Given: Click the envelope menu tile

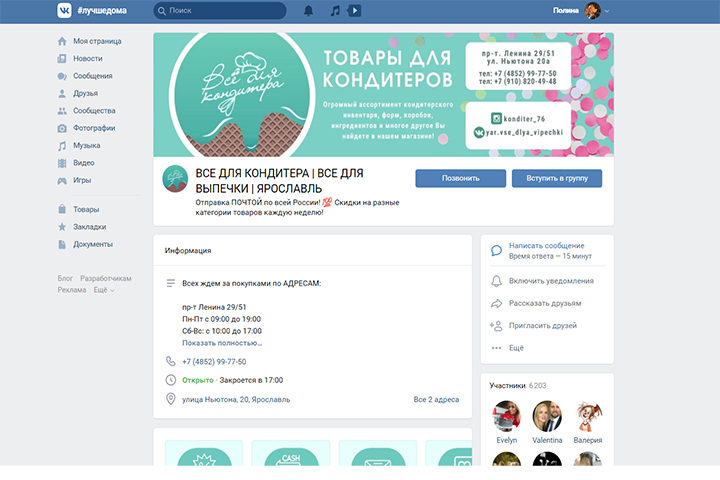Looking at the screenshot, I should (x=377, y=453).
